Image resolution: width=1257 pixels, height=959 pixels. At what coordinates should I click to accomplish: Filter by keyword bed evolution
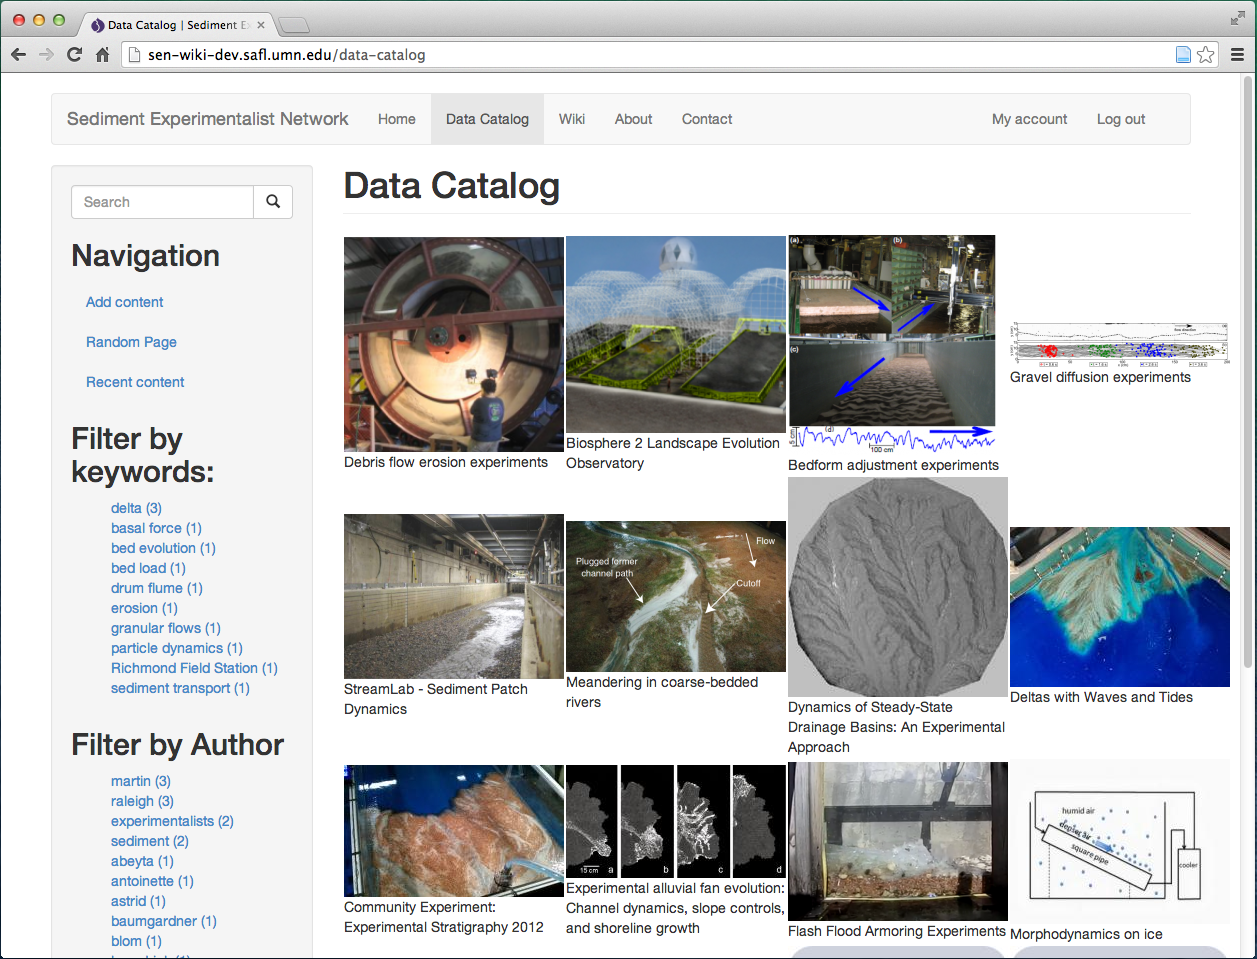(x=163, y=548)
